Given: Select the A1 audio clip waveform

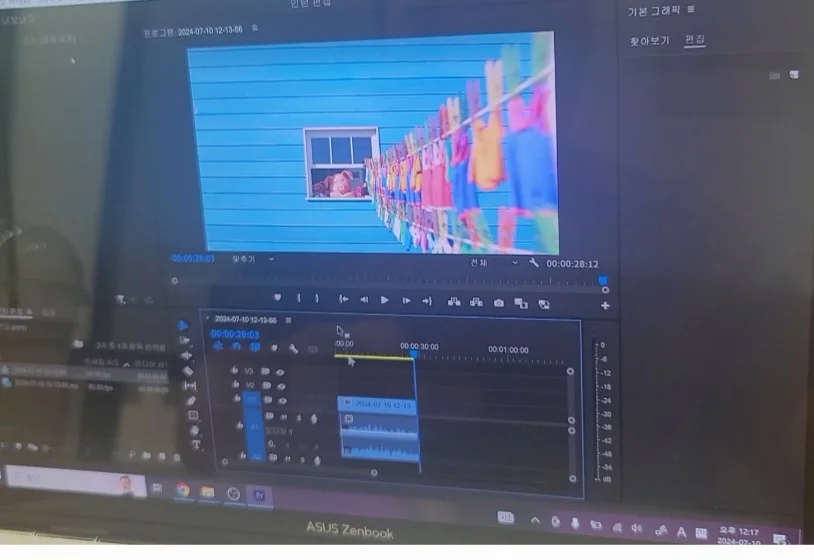Looking at the screenshot, I should coord(379,426).
